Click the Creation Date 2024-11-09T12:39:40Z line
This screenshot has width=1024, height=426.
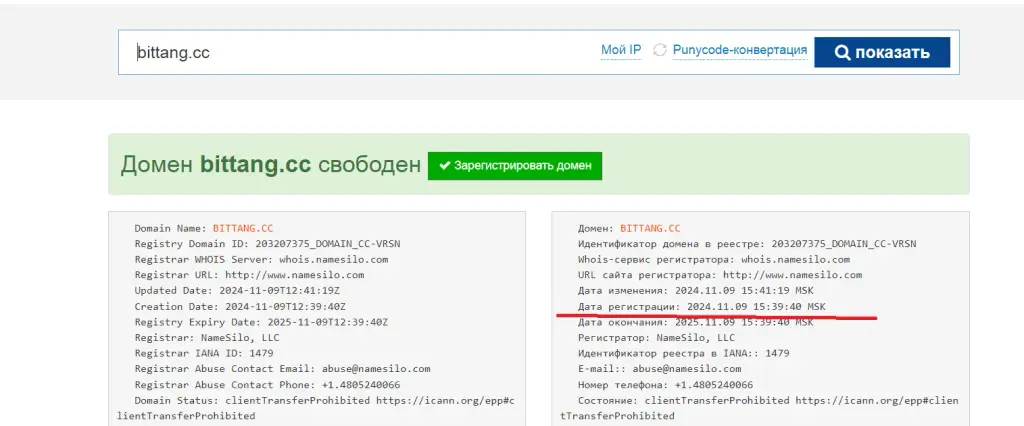(x=240, y=306)
